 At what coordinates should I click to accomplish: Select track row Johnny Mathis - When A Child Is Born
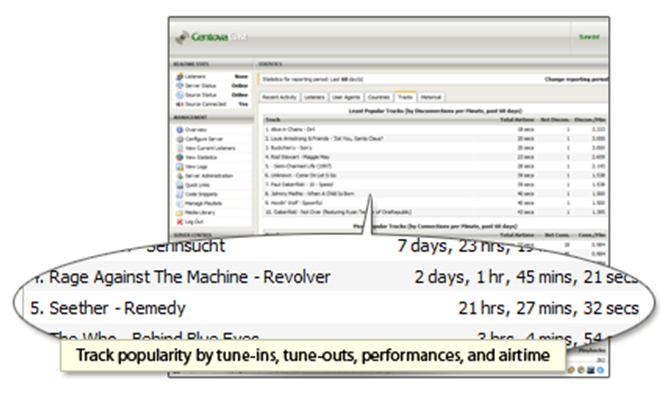(x=435, y=194)
